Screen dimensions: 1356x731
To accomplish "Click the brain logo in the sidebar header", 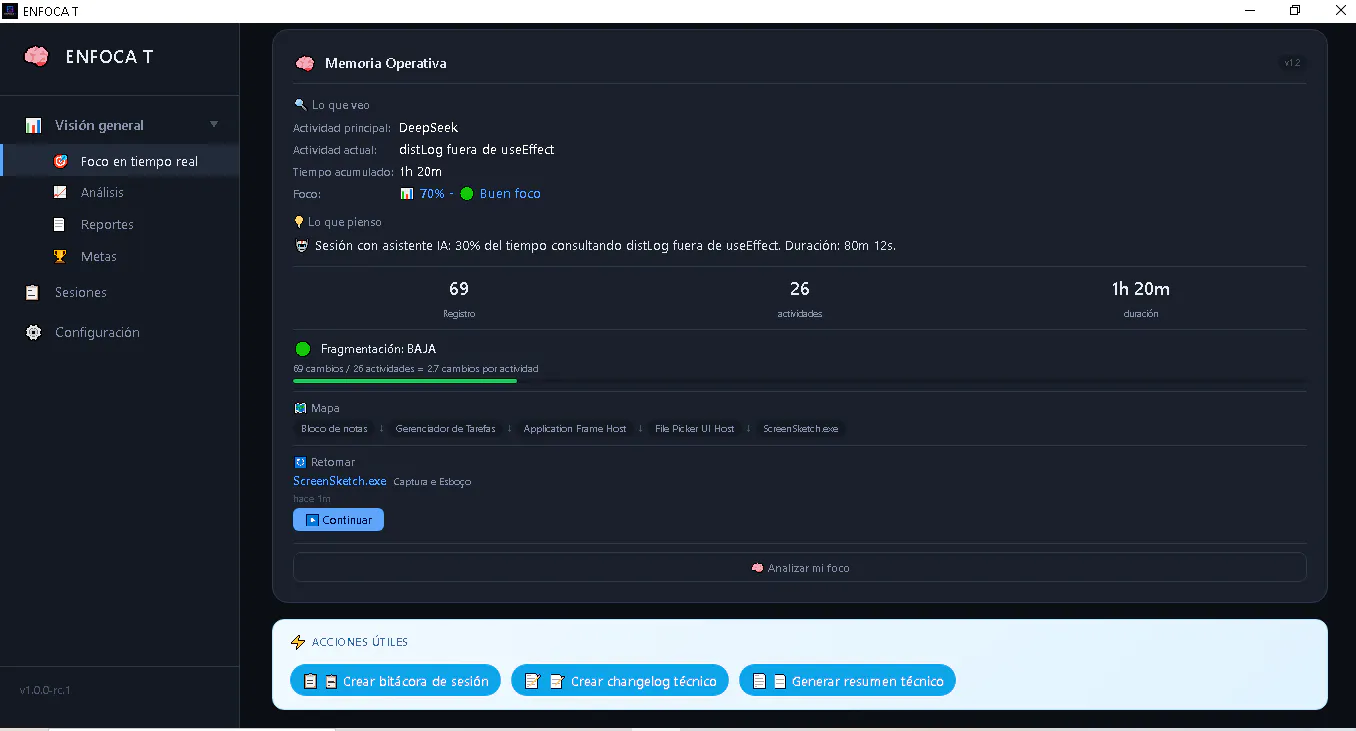I will tap(36, 57).
